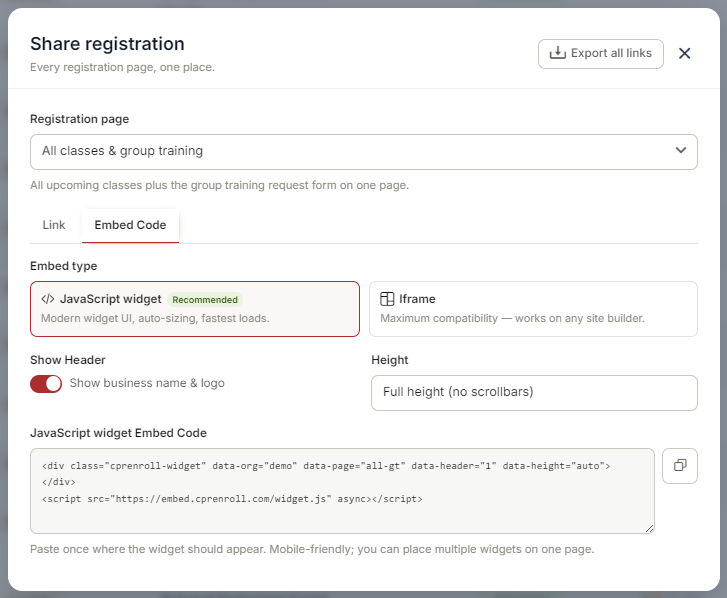Choose the Iframe embed type

(x=533, y=309)
